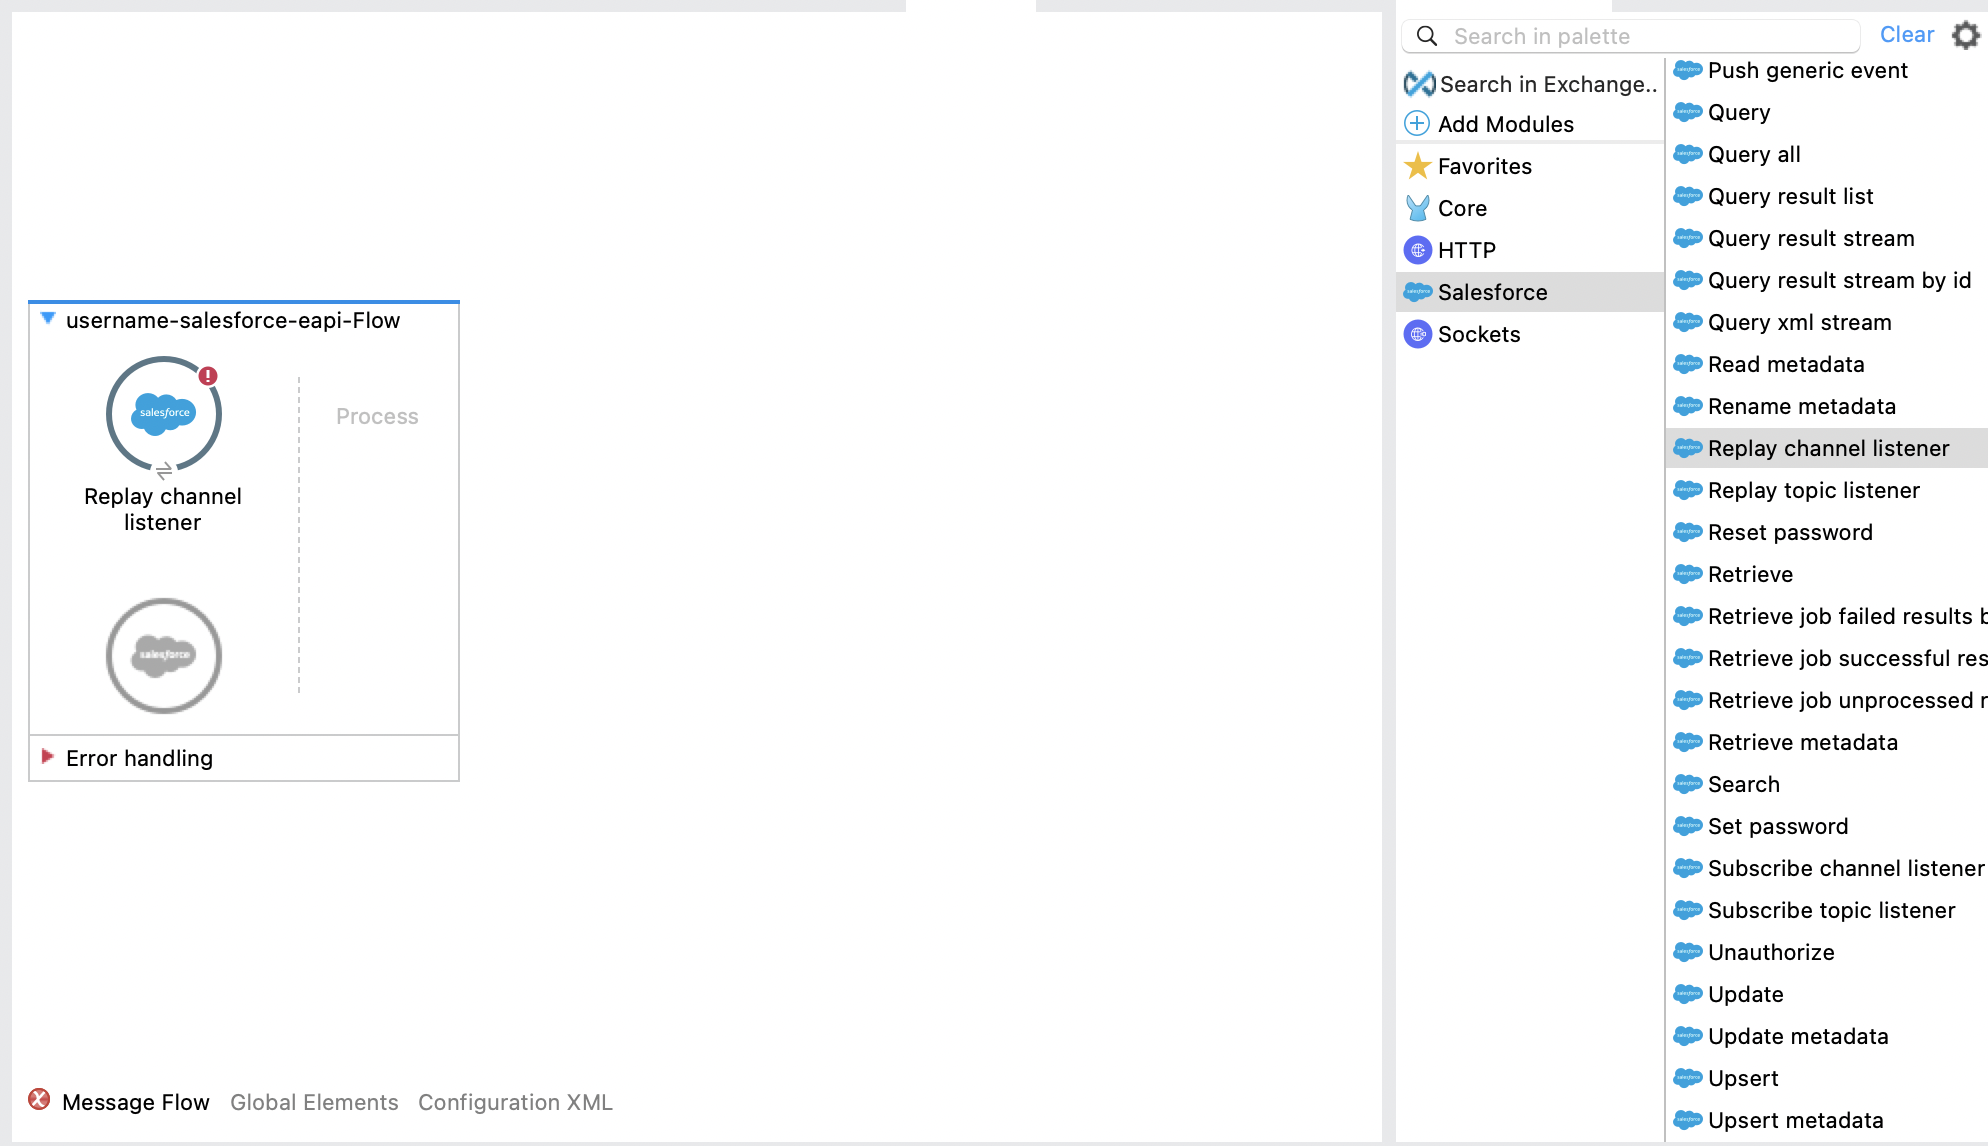Select Subscribe channel listener operation
This screenshot has height=1146, width=1988.
pos(1827,868)
